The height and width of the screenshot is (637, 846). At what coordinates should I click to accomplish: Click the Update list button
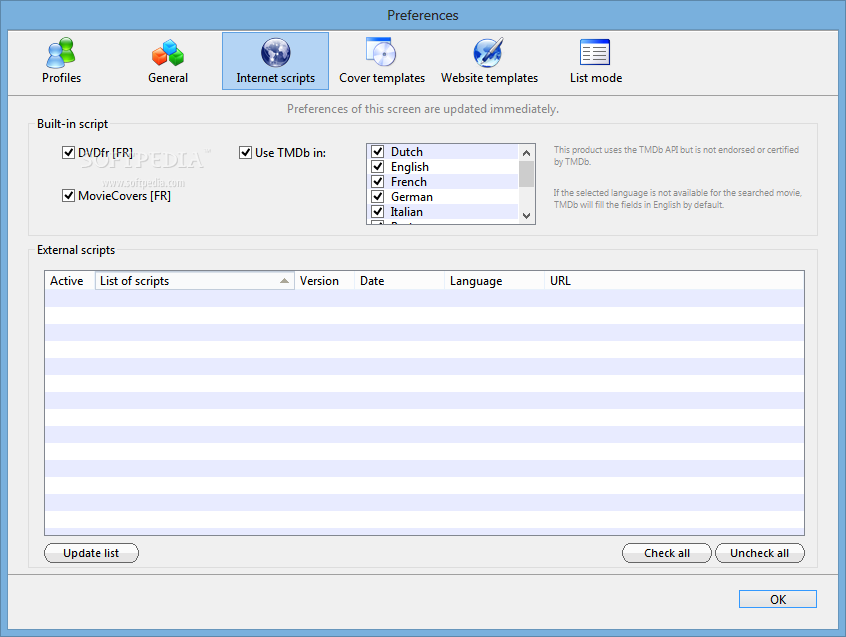(x=91, y=553)
